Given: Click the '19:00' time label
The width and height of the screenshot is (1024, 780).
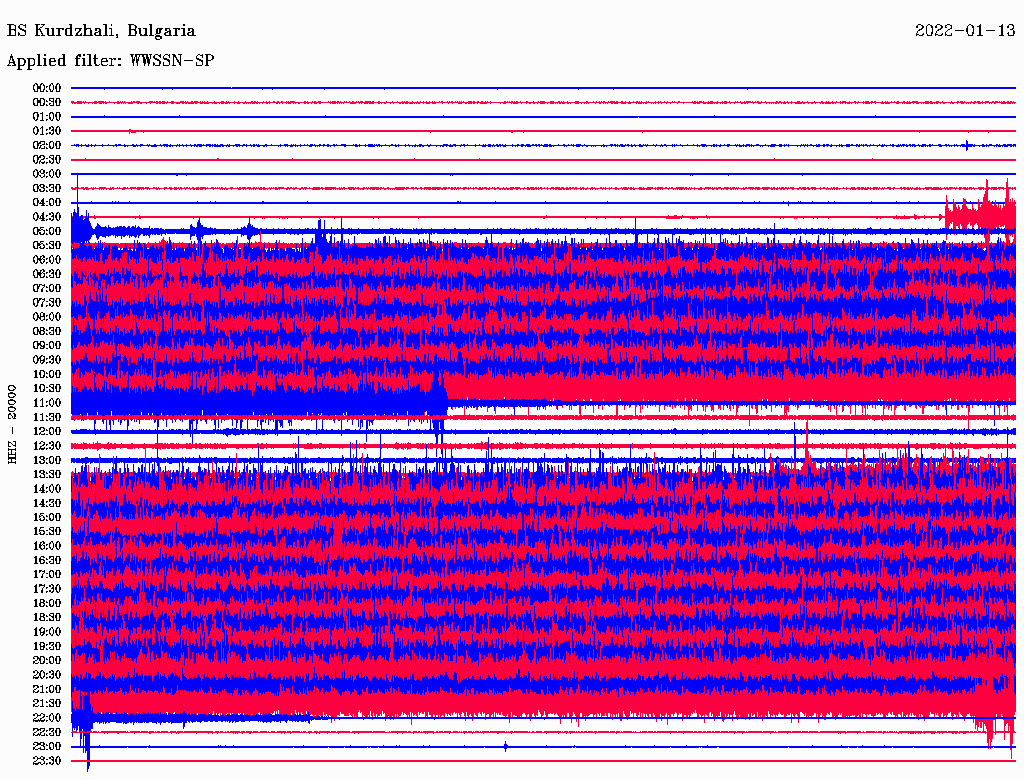Looking at the screenshot, I should (46, 632).
